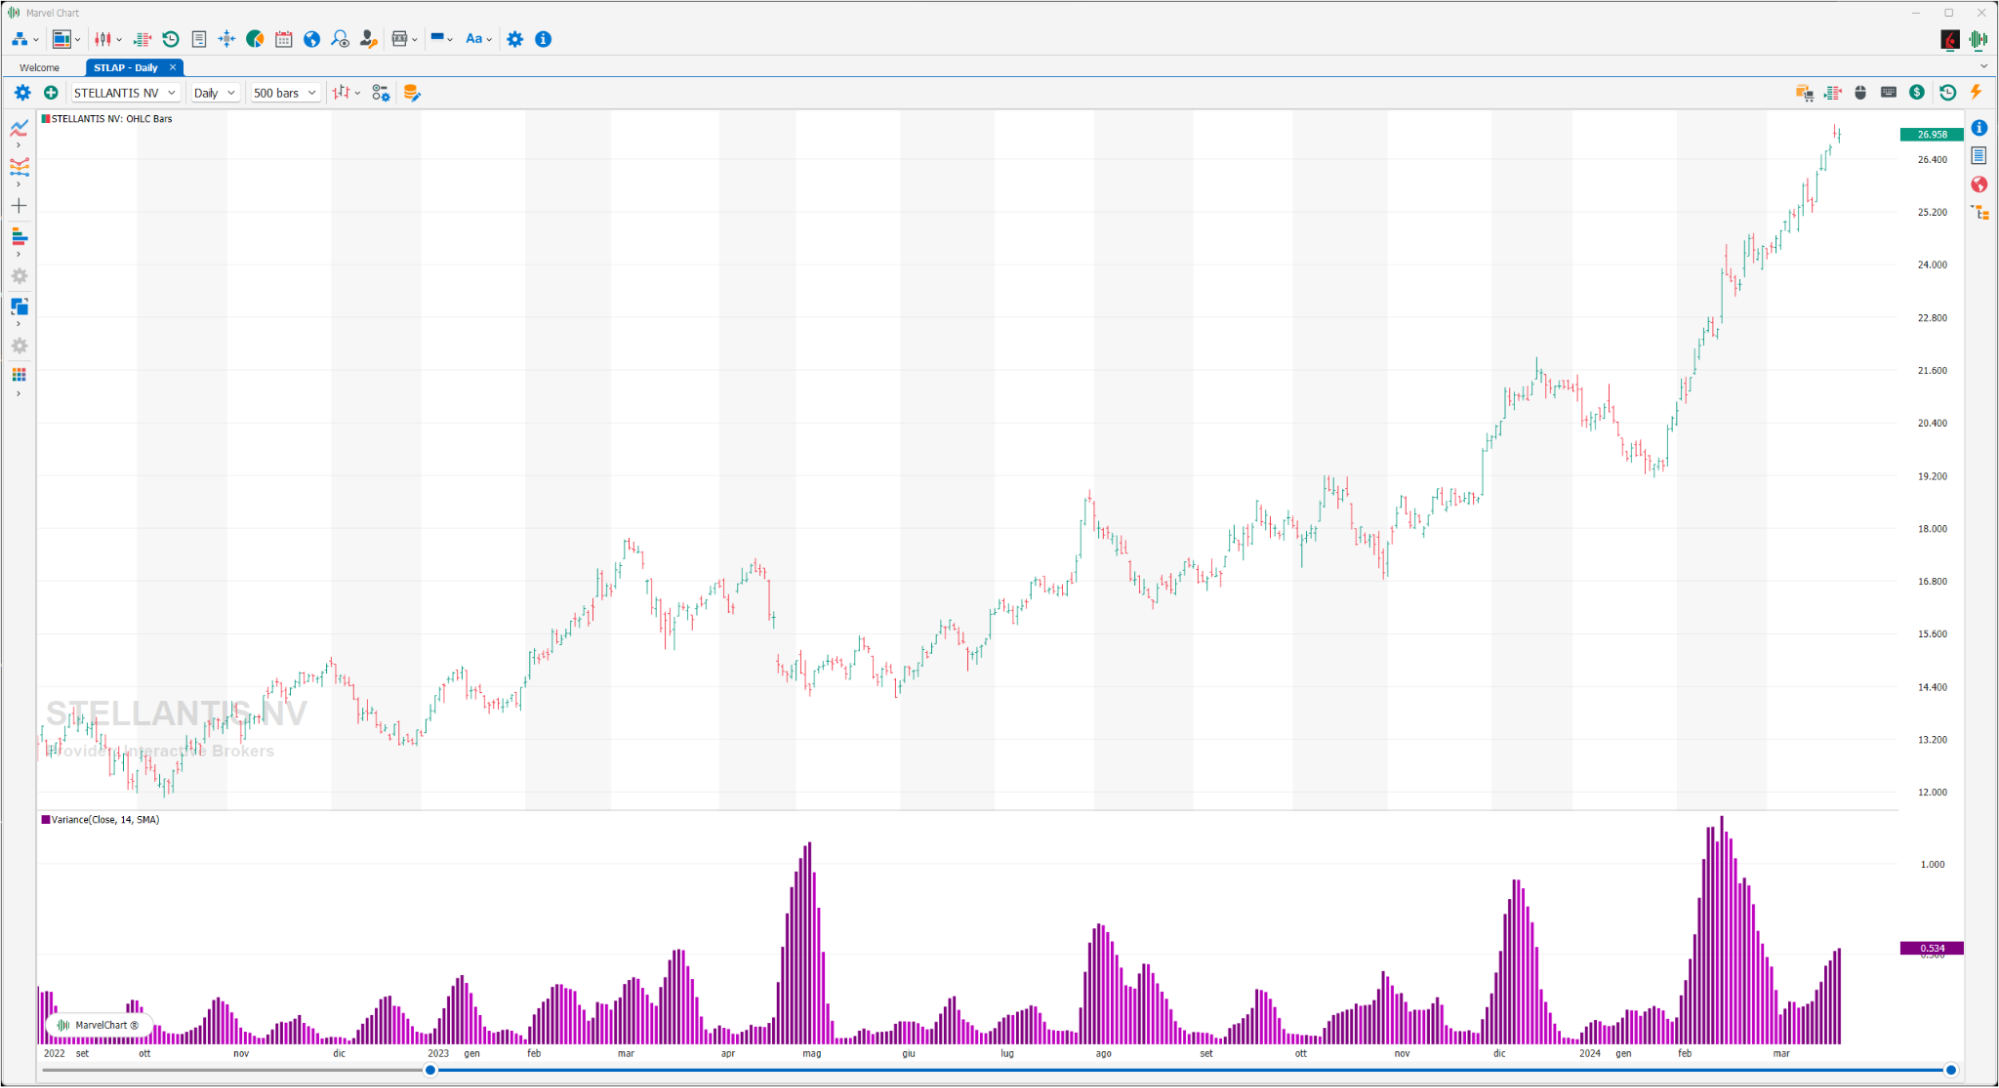
Task: Click the blue info icon in main toolbar
Action: (x=543, y=39)
